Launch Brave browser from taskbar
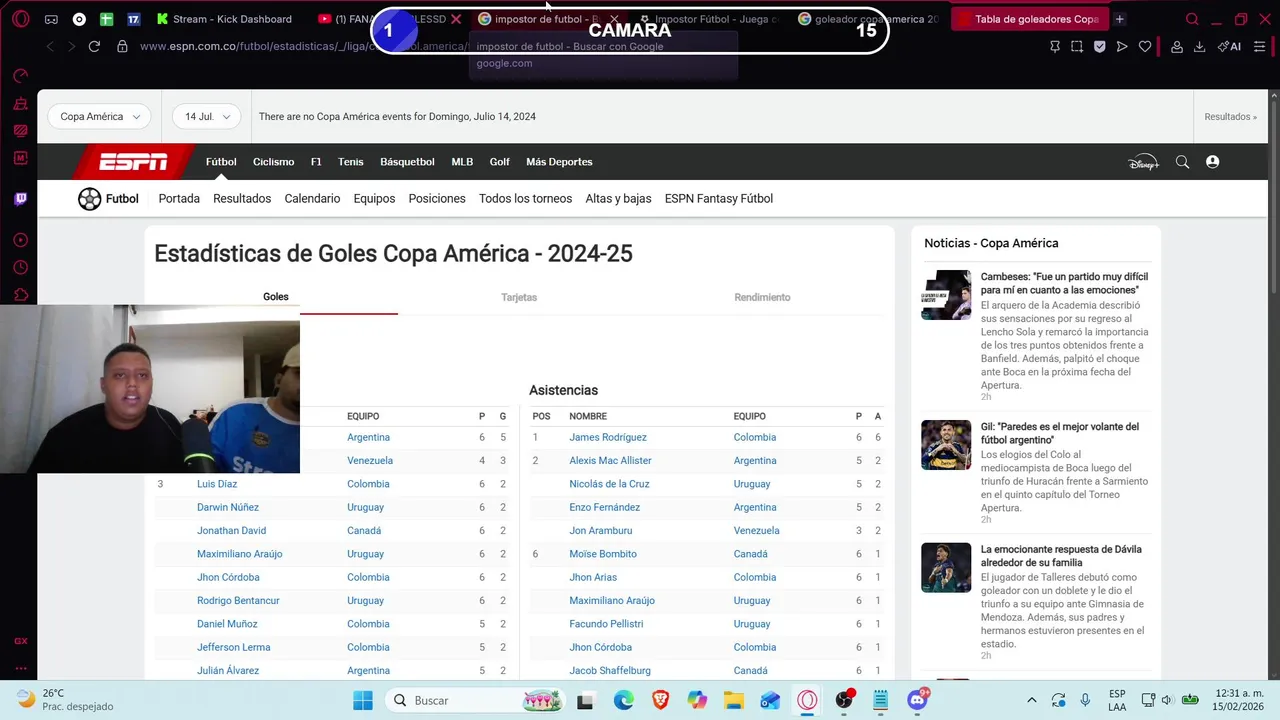 point(660,700)
